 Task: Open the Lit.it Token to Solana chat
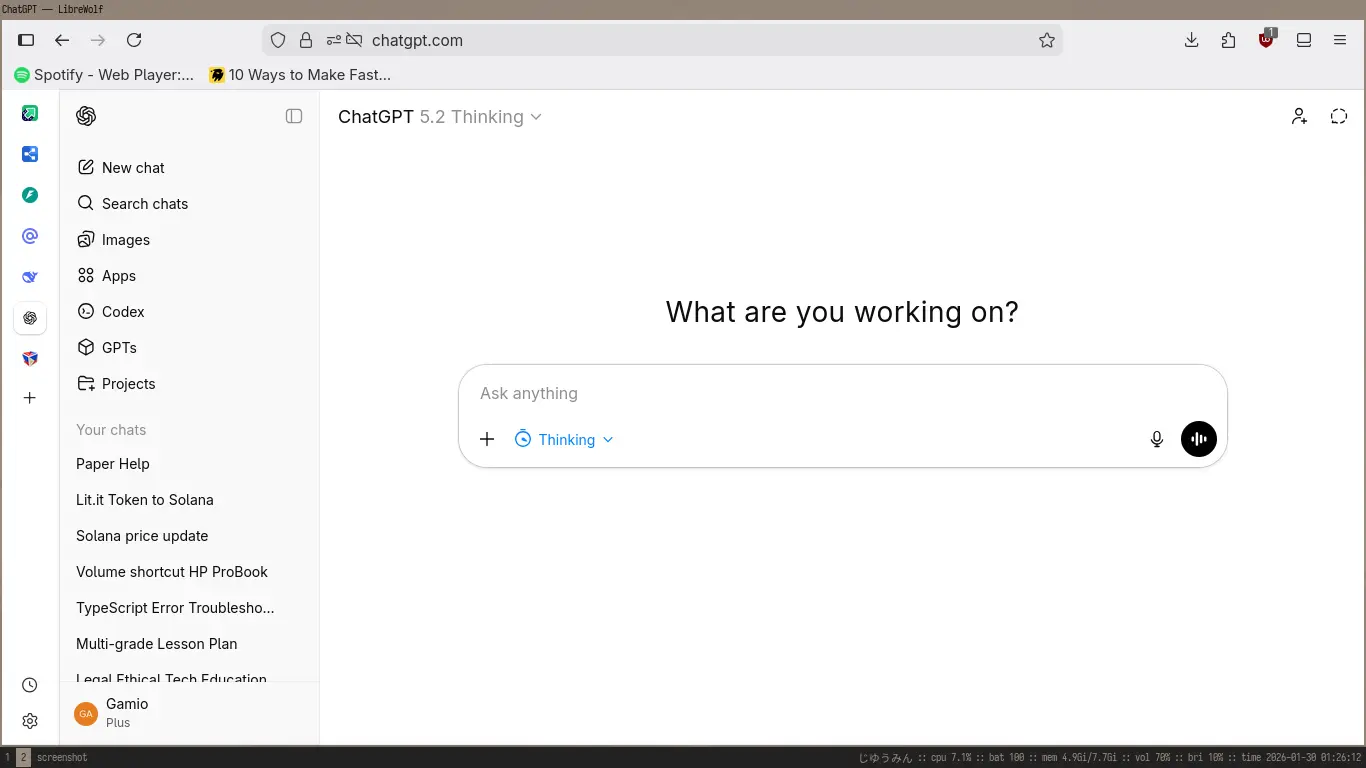click(x=190, y=500)
